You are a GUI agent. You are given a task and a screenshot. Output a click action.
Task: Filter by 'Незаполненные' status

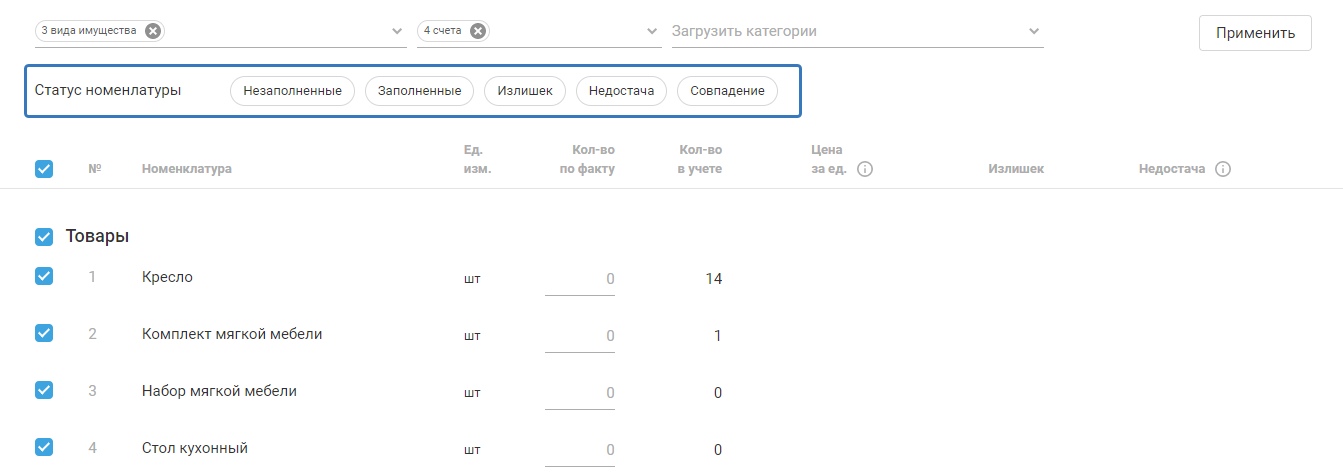tap(292, 91)
